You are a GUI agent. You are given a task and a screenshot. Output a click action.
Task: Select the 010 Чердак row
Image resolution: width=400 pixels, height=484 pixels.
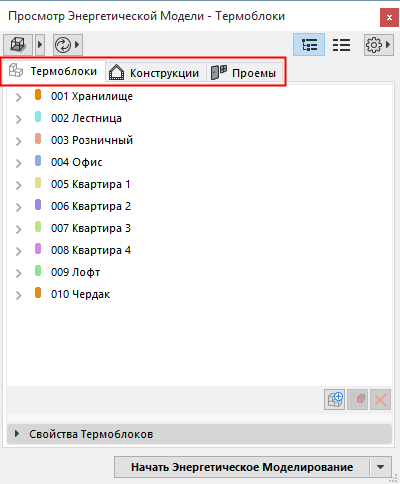pyautogui.click(x=199, y=294)
